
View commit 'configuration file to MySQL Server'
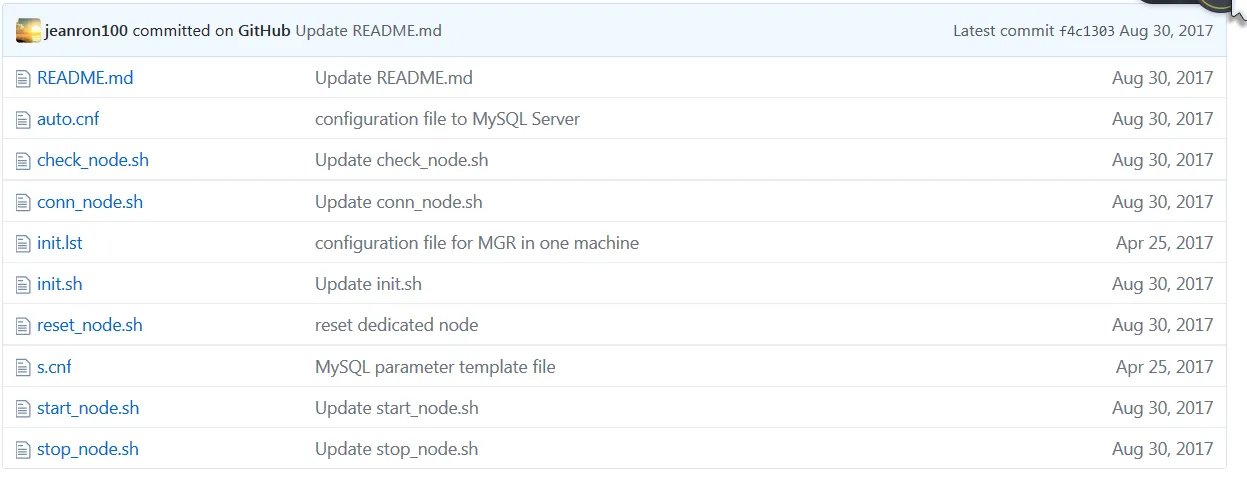(x=447, y=119)
